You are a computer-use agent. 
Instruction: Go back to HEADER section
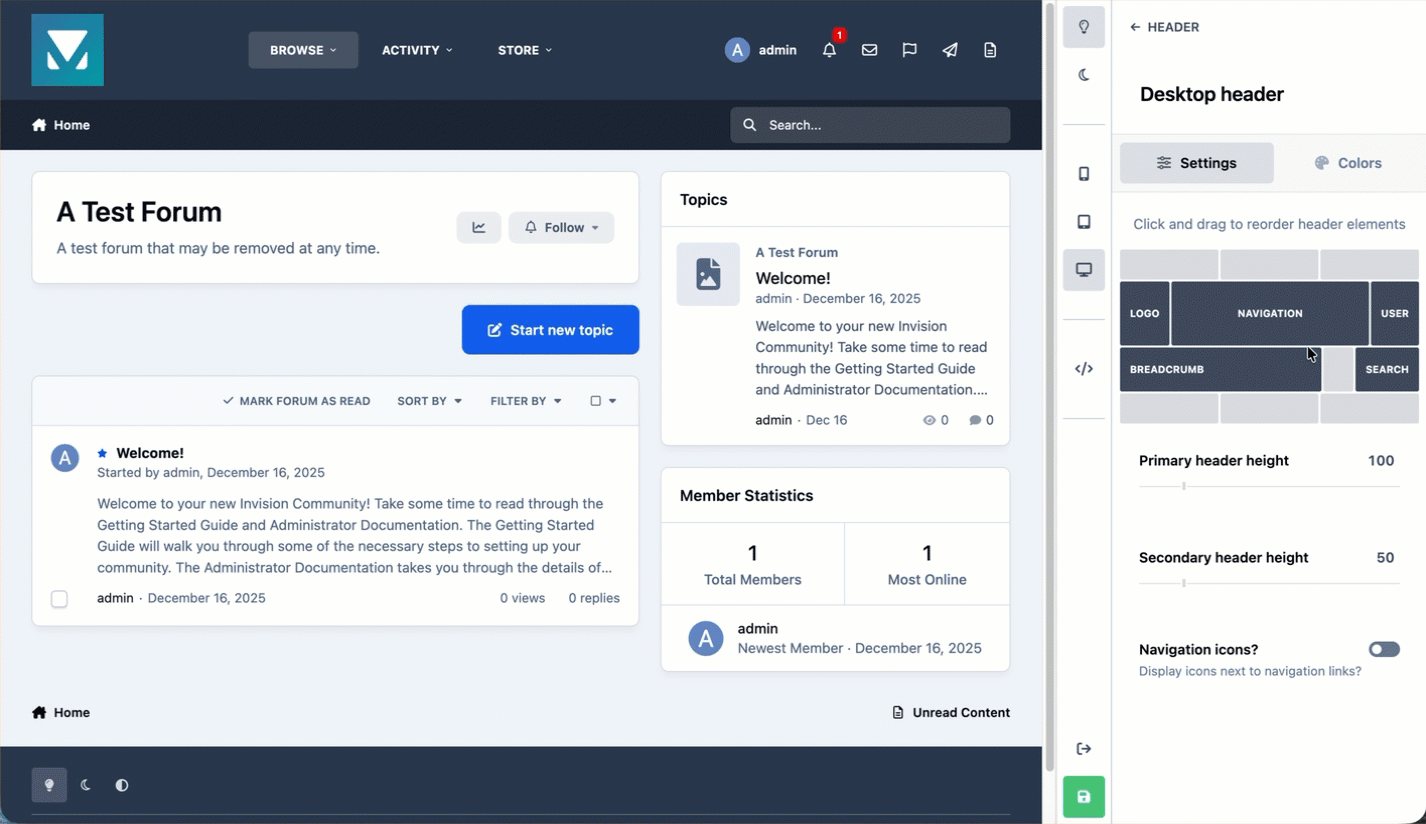(1164, 27)
